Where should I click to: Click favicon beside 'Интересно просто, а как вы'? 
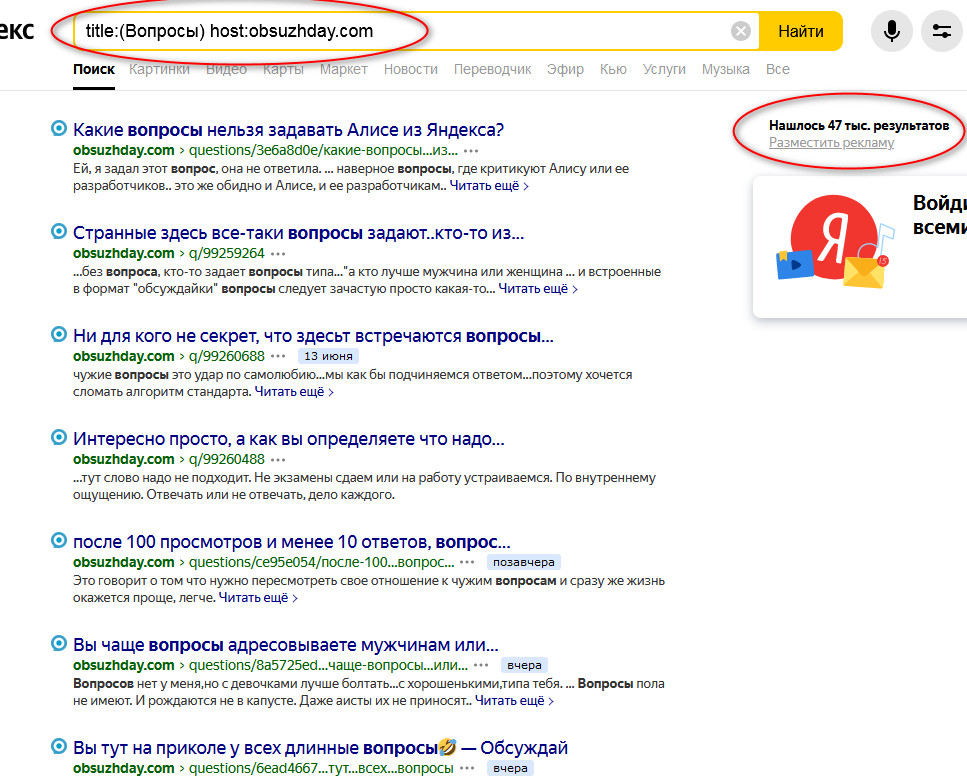coord(59,437)
